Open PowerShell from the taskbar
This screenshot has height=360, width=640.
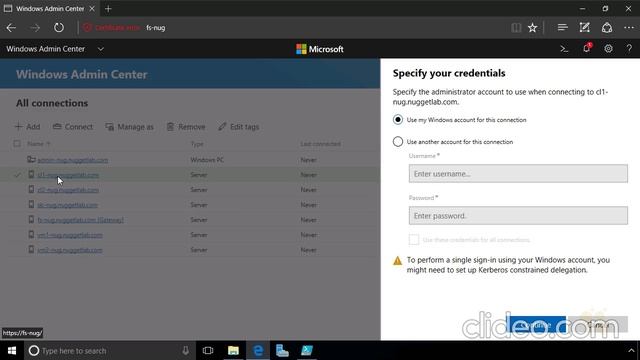tap(307, 351)
